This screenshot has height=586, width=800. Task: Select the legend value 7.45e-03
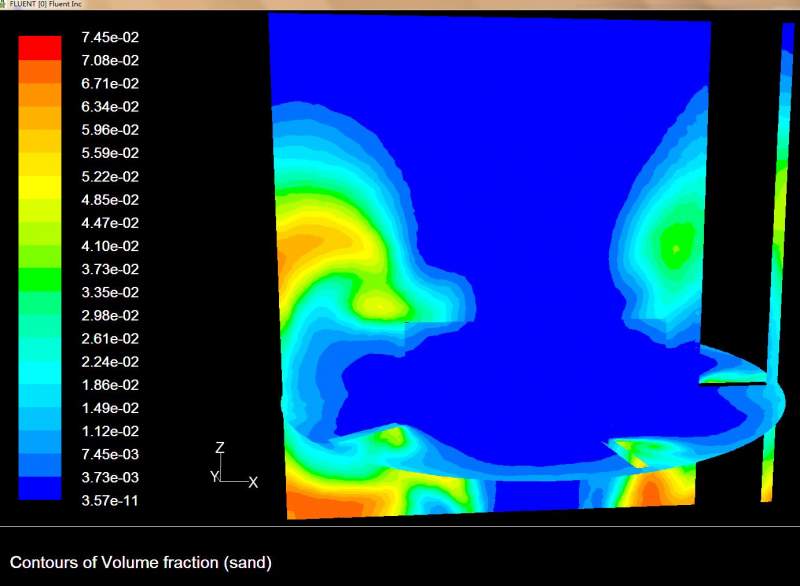pyautogui.click(x=110, y=454)
